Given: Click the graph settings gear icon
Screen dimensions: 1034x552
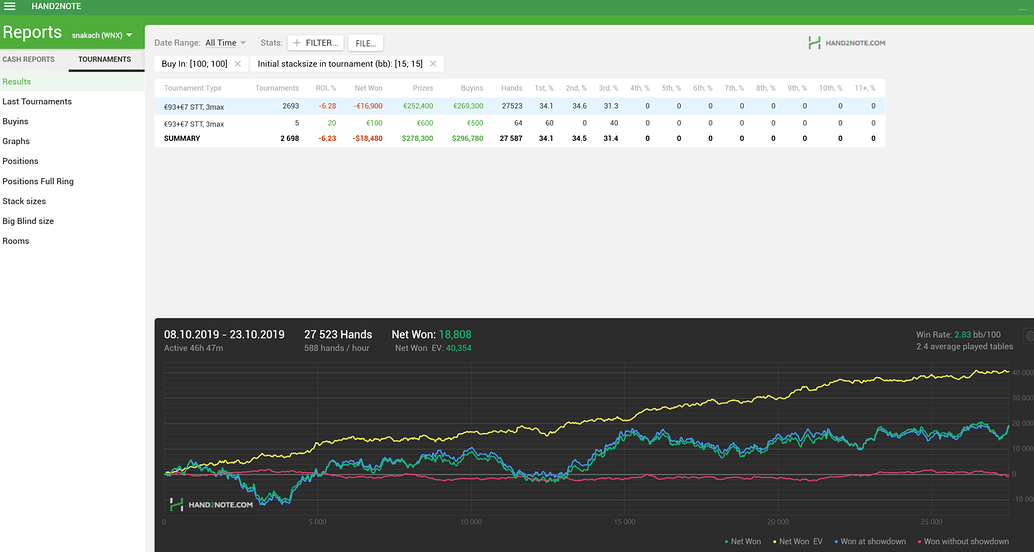Looking at the screenshot, I should coord(1029,337).
